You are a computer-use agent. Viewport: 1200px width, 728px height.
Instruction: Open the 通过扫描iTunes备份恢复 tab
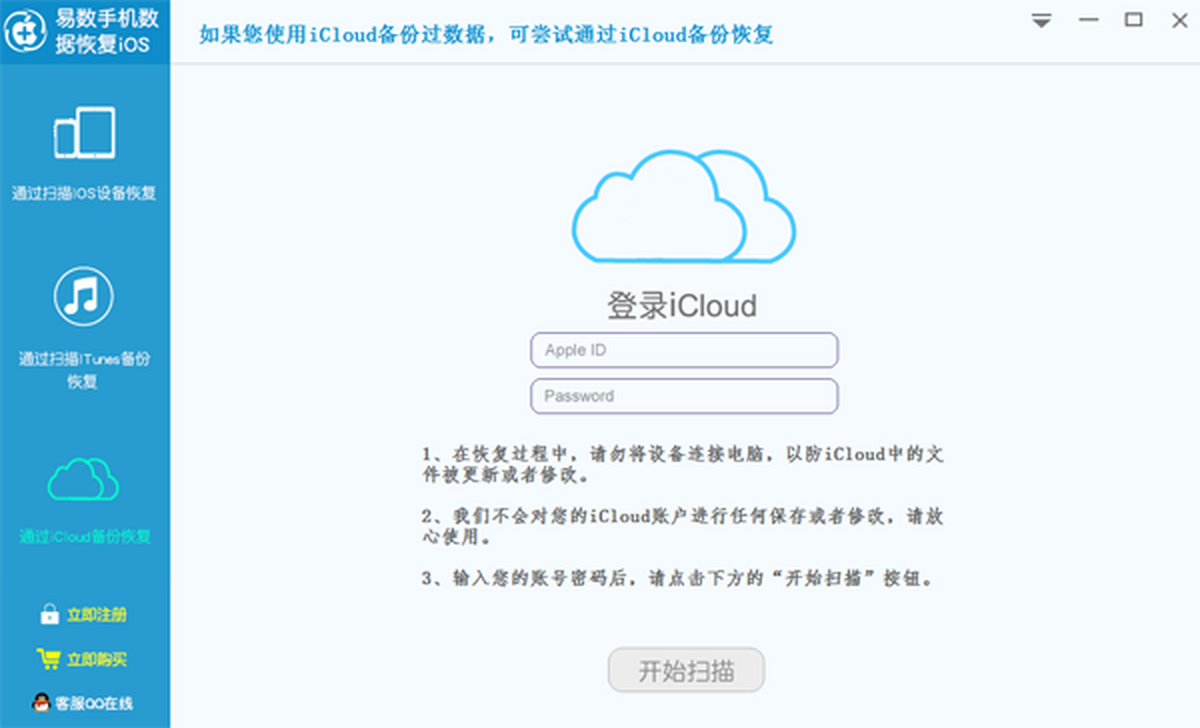tap(84, 370)
